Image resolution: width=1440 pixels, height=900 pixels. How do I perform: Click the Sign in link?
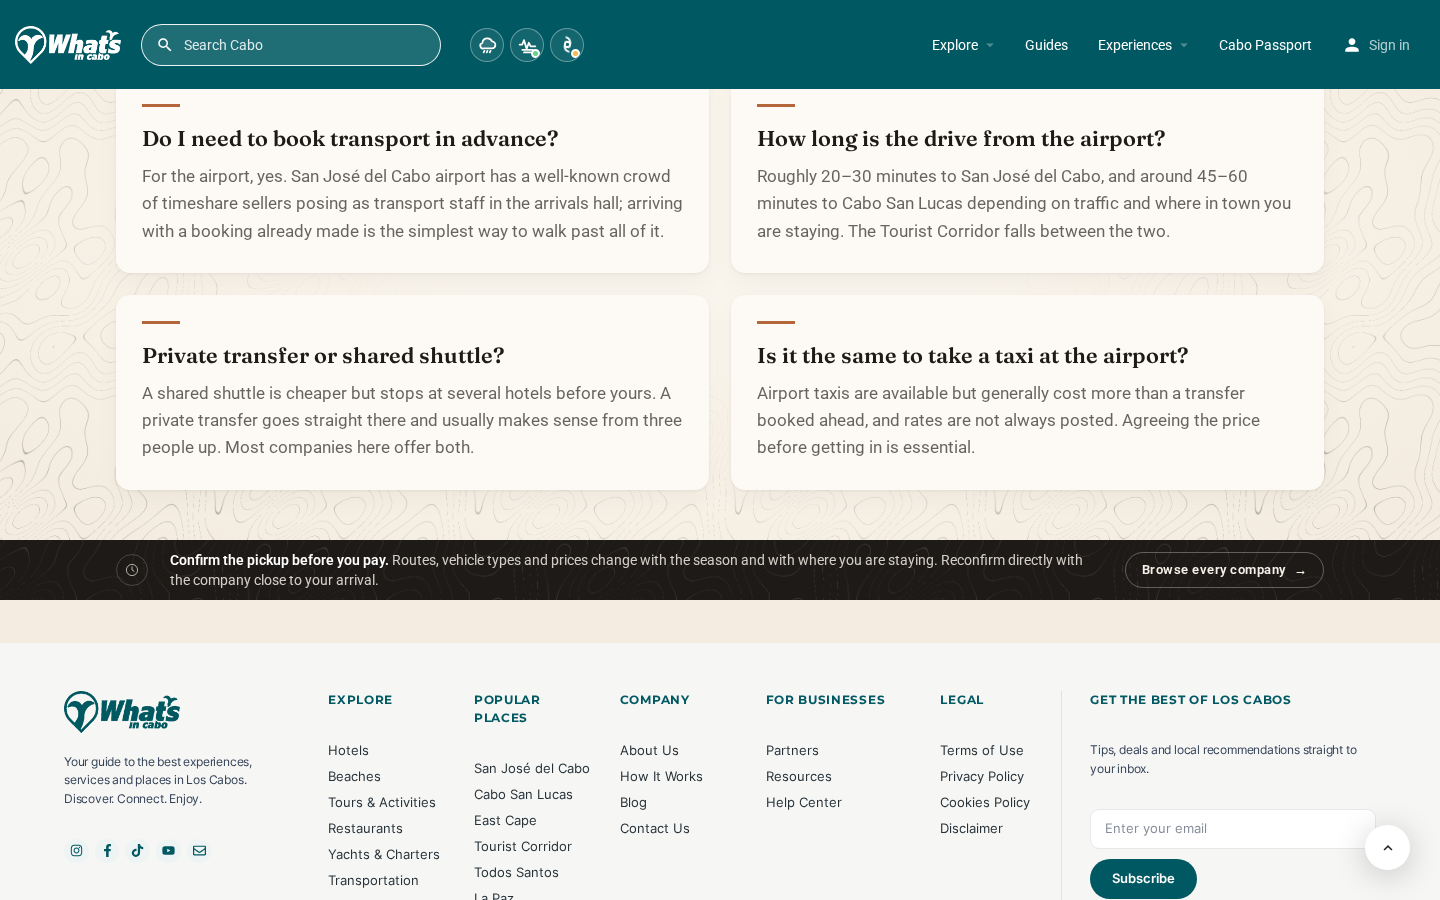(1377, 45)
